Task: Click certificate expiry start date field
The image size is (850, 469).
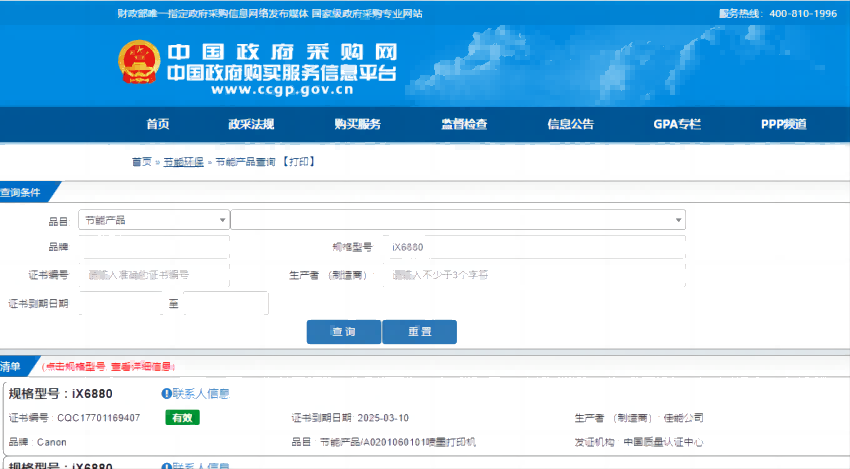Action: [121, 303]
